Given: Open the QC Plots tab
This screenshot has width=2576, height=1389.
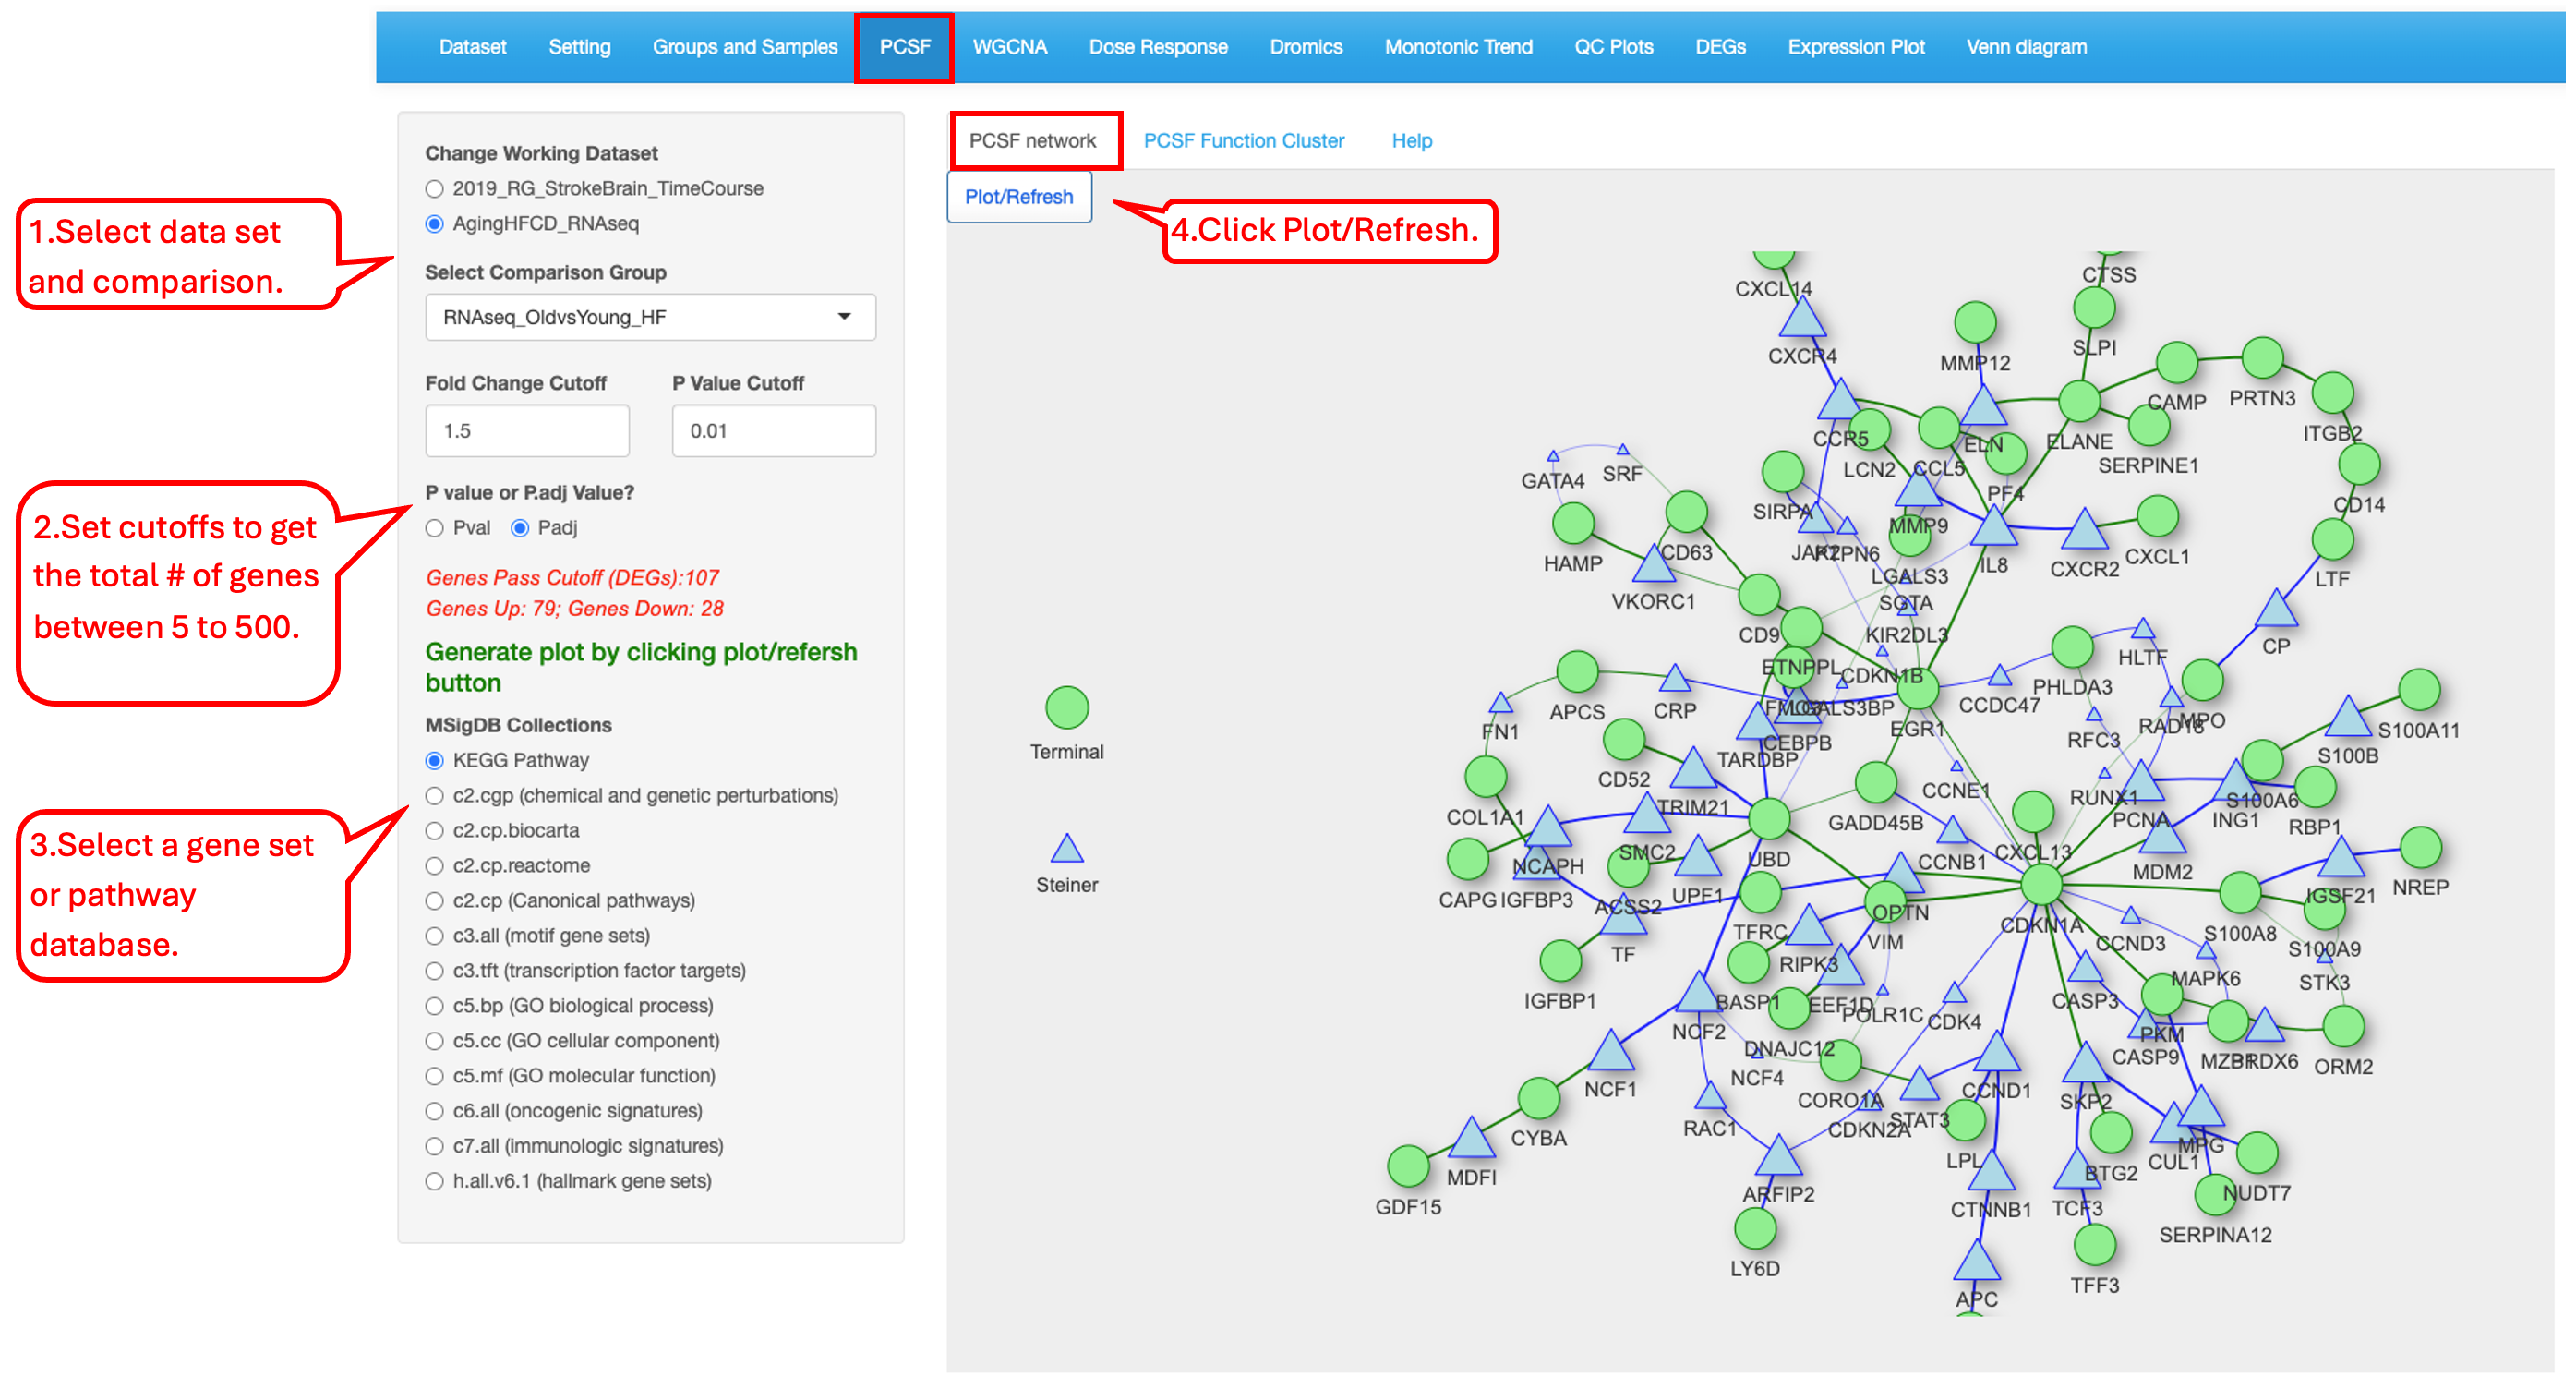Looking at the screenshot, I should pyautogui.click(x=1613, y=47).
